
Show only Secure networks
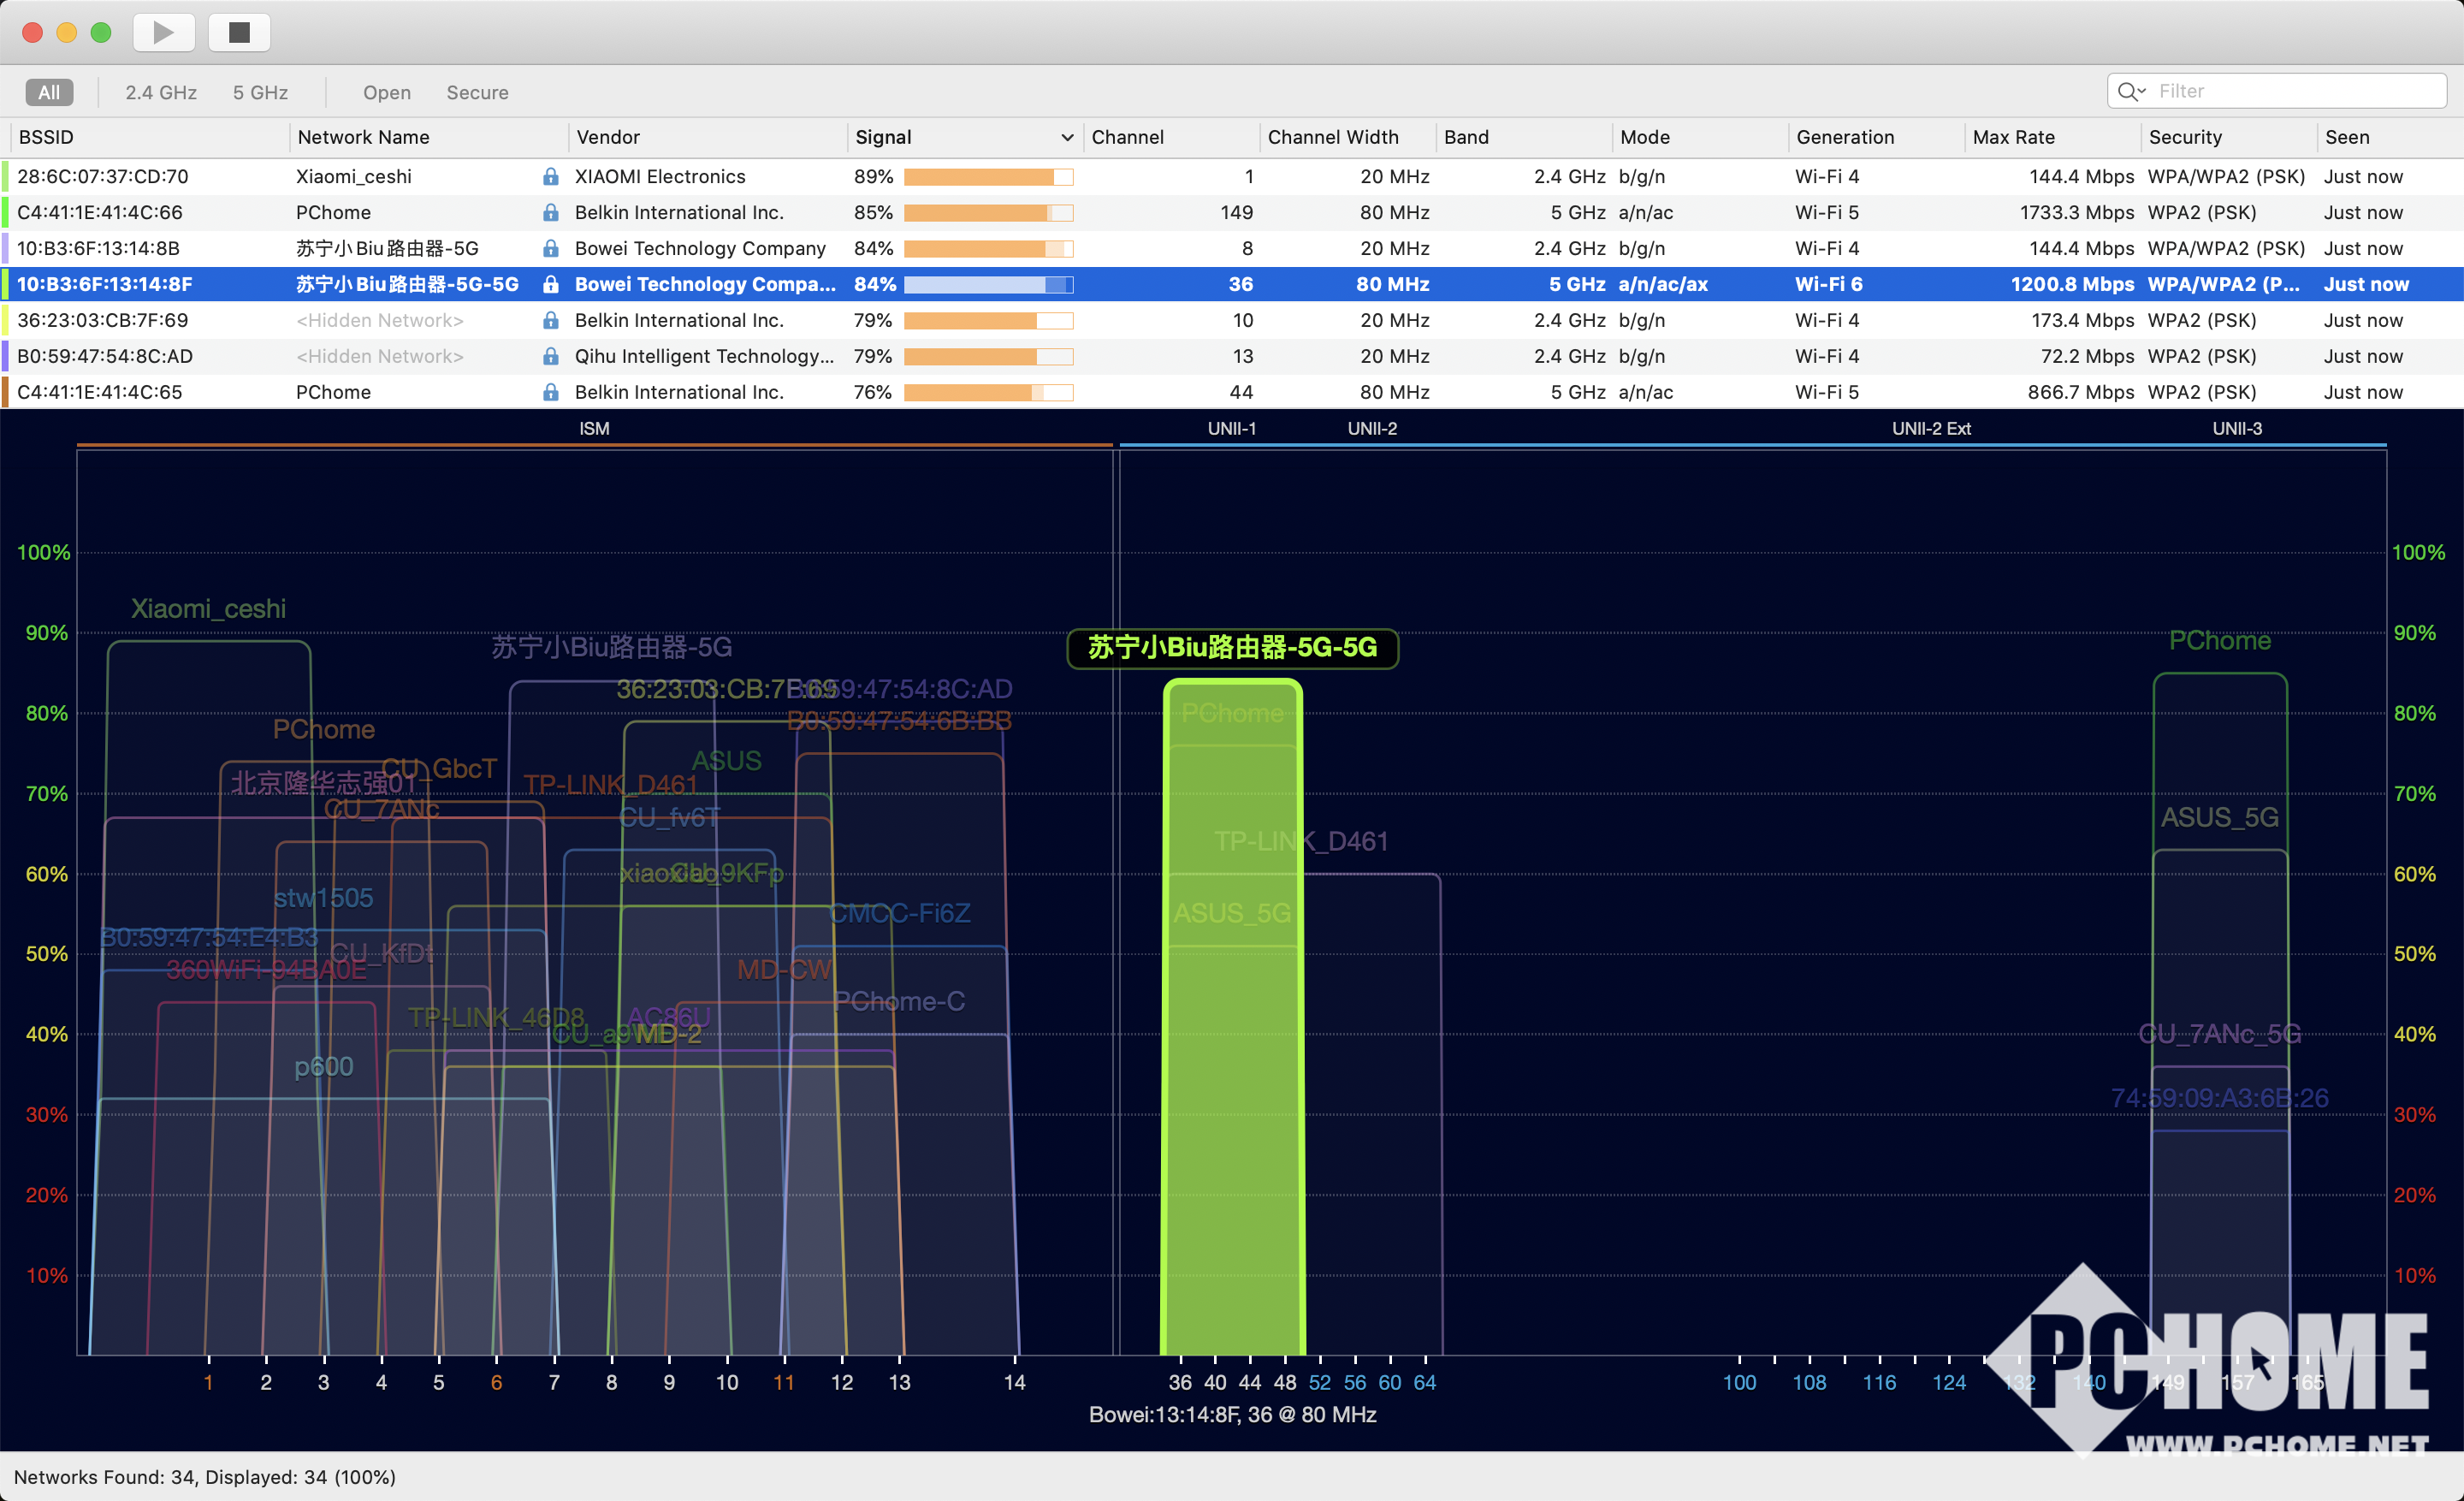click(477, 92)
